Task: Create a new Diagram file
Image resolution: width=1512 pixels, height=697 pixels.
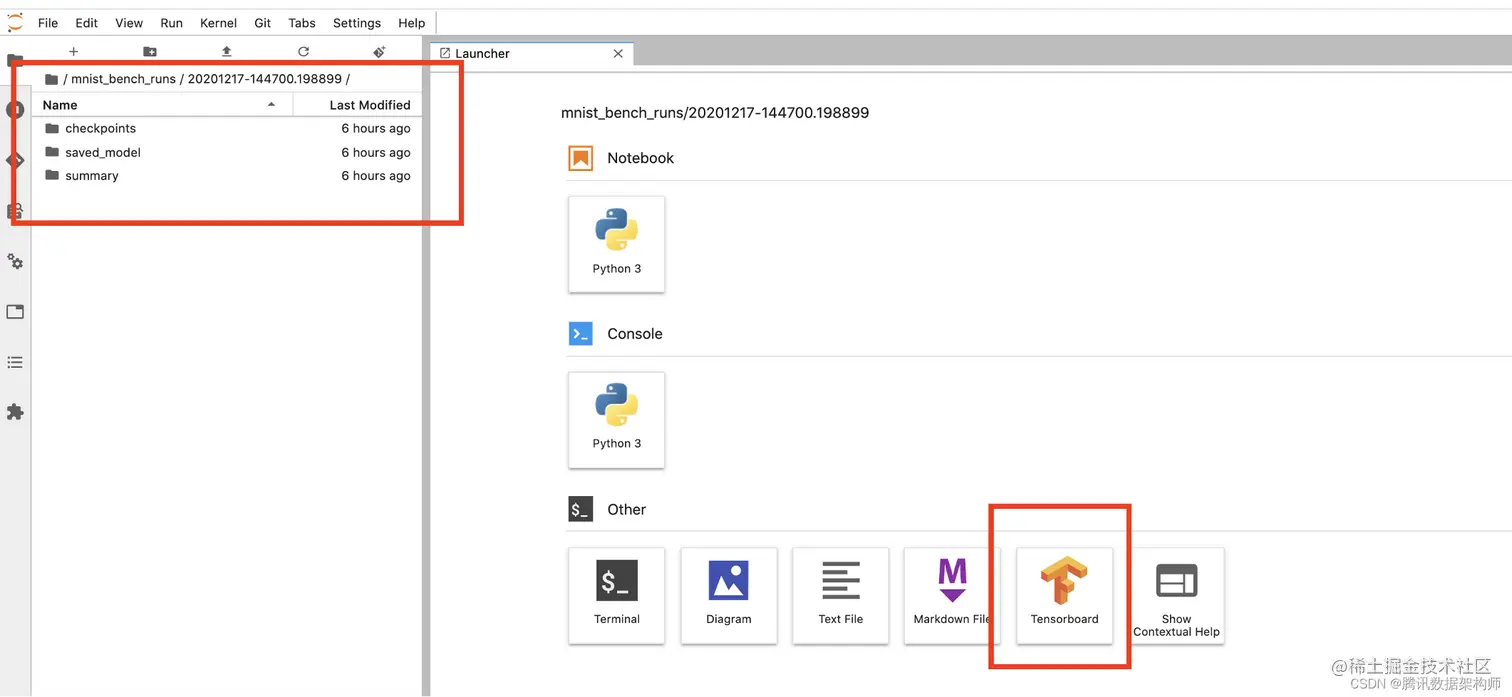Action: 728,595
